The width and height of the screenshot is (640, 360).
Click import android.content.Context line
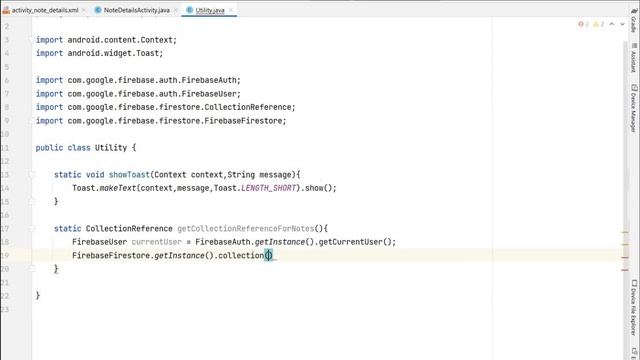point(106,40)
